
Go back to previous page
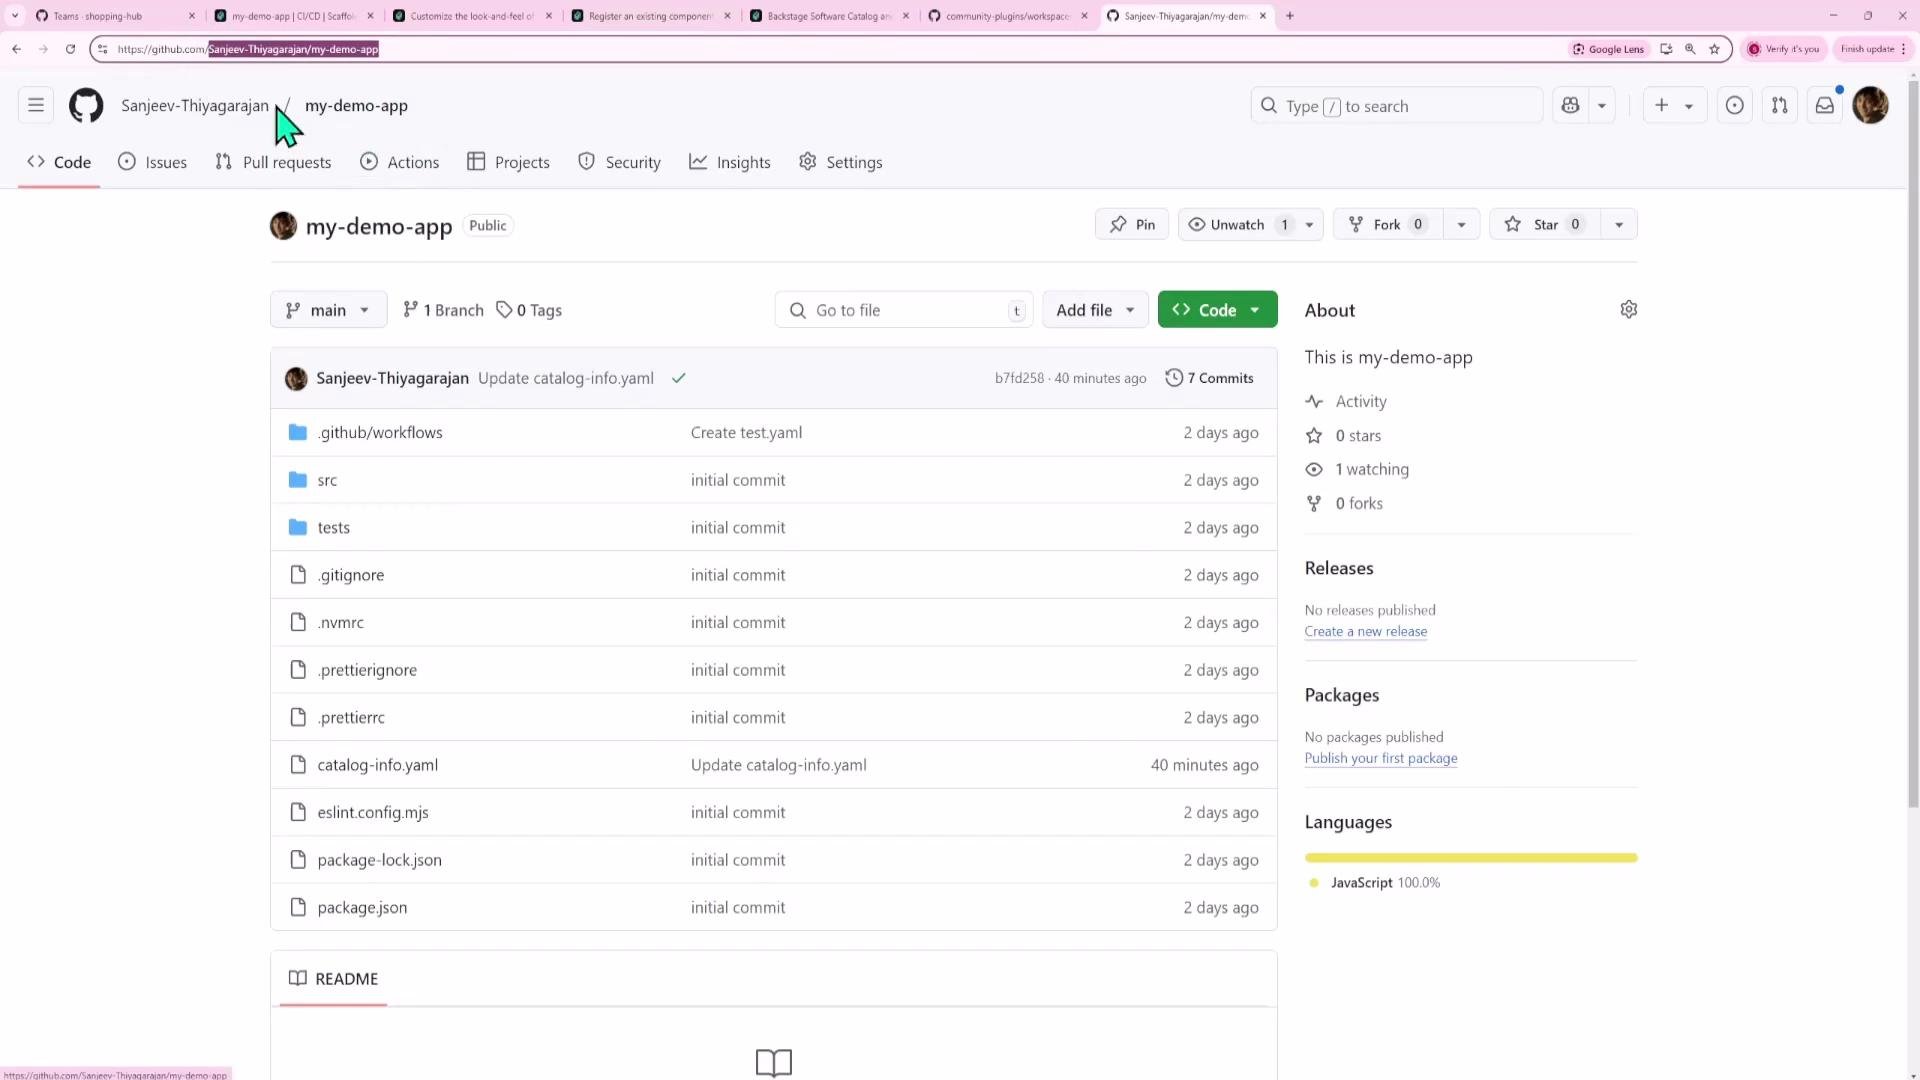pos(17,49)
